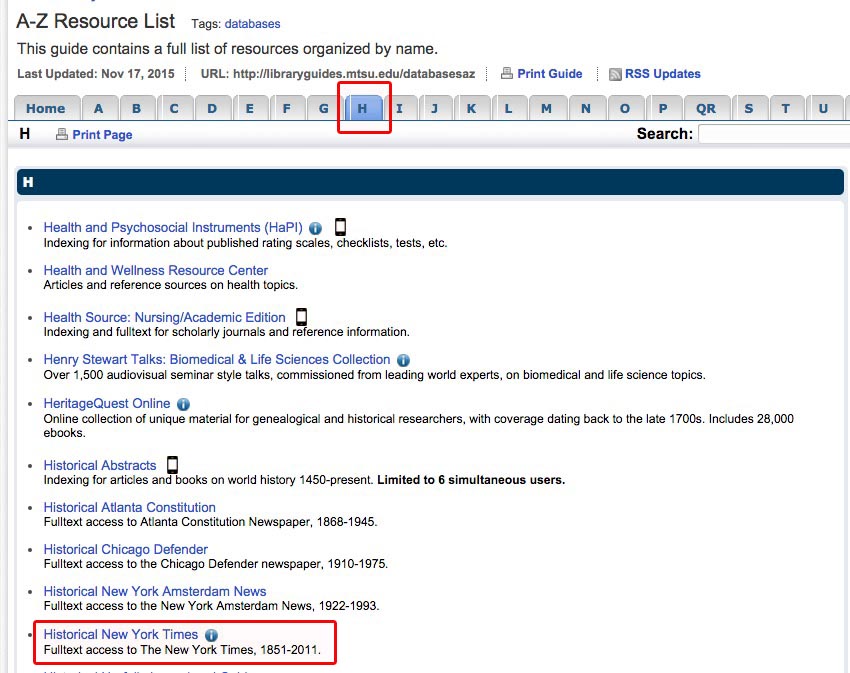The width and height of the screenshot is (850, 673).
Task: Click the 'A-Z Resource List' heading
Action: pyautogui.click(x=95, y=21)
